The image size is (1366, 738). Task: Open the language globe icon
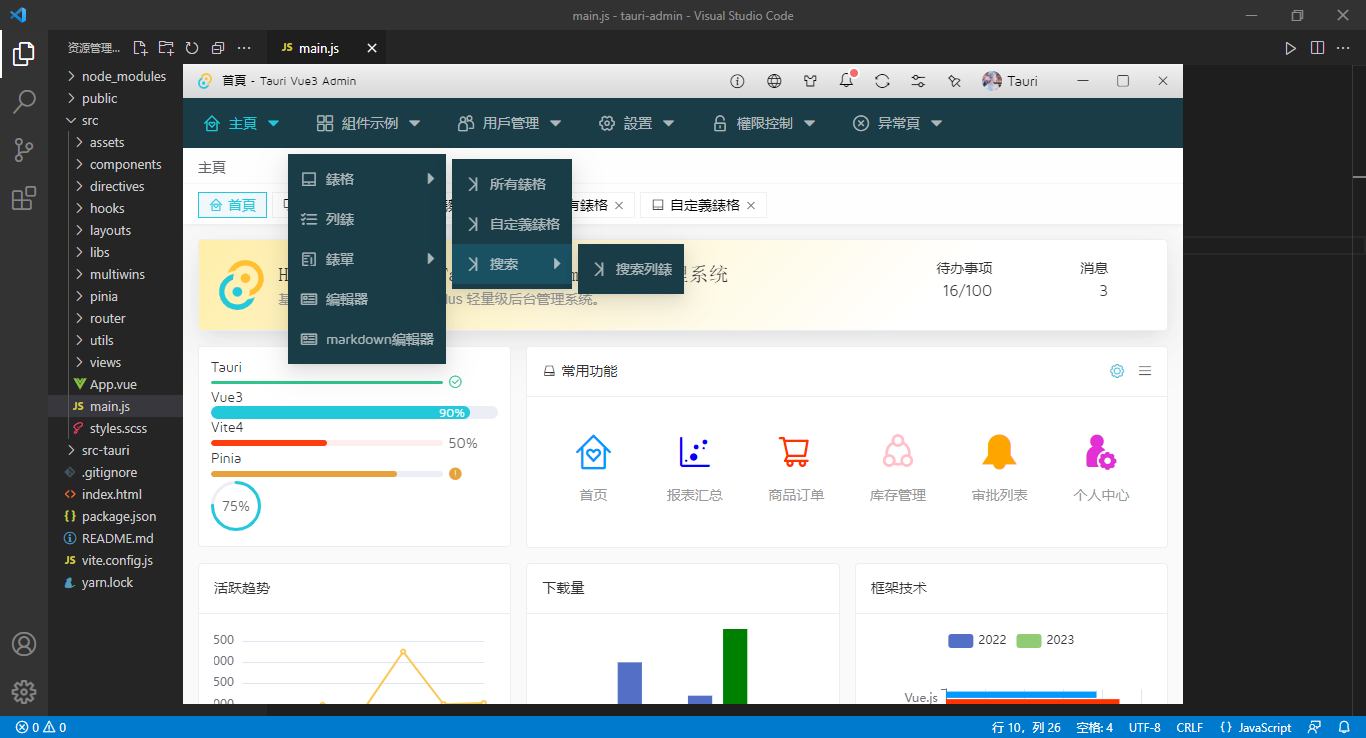[773, 81]
